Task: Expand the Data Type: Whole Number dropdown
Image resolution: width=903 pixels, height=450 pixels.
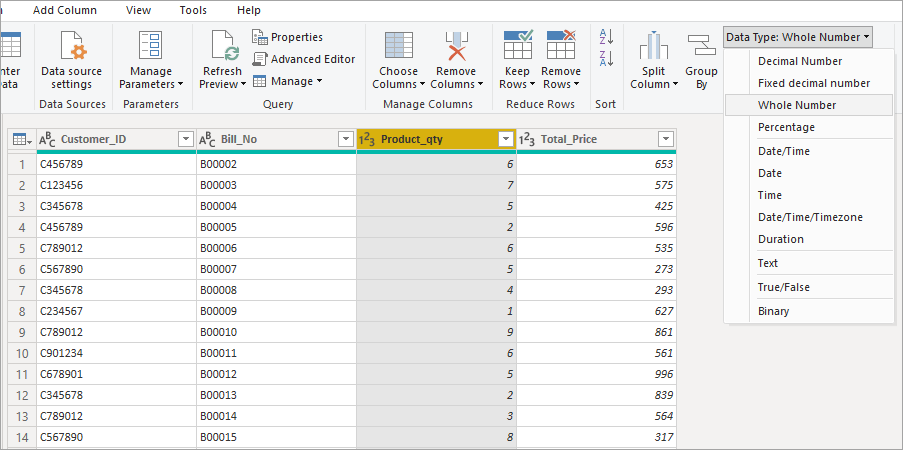Action: 798,37
